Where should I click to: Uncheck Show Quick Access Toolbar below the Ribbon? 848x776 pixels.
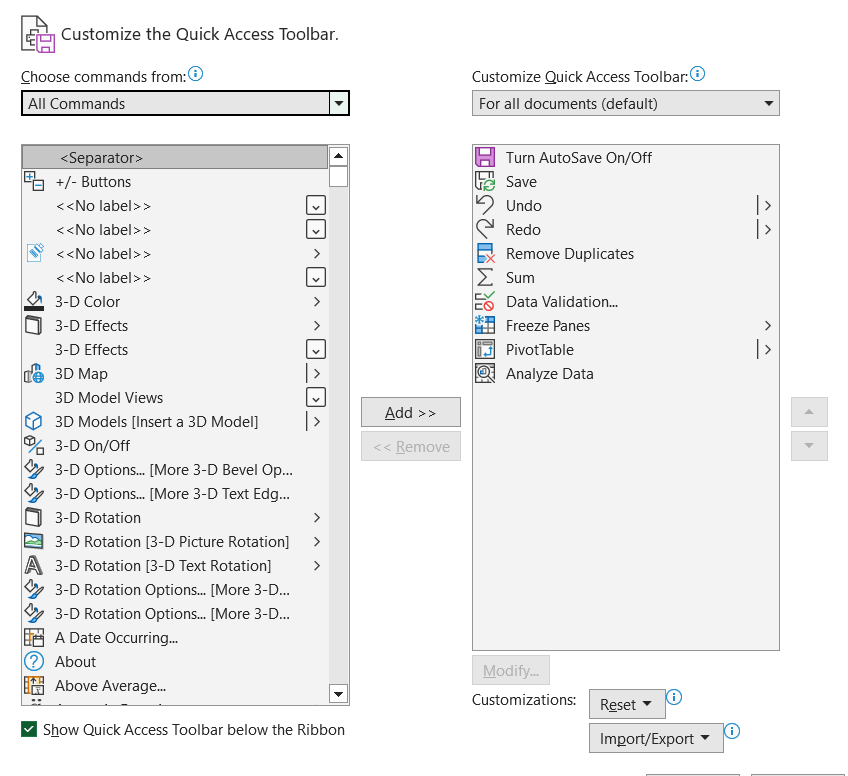click(29, 729)
